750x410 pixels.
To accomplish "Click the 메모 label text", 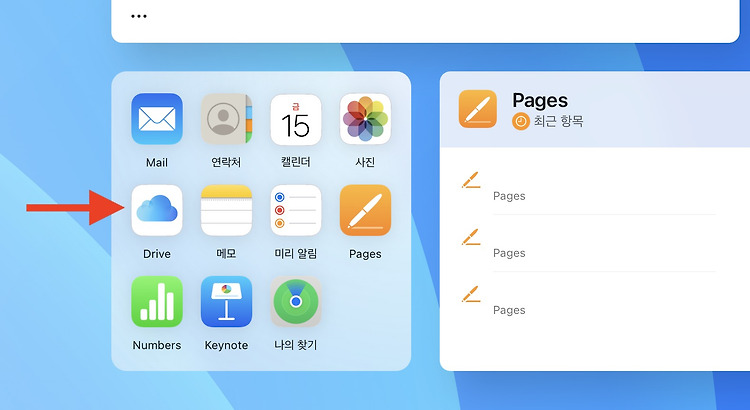I will [226, 254].
